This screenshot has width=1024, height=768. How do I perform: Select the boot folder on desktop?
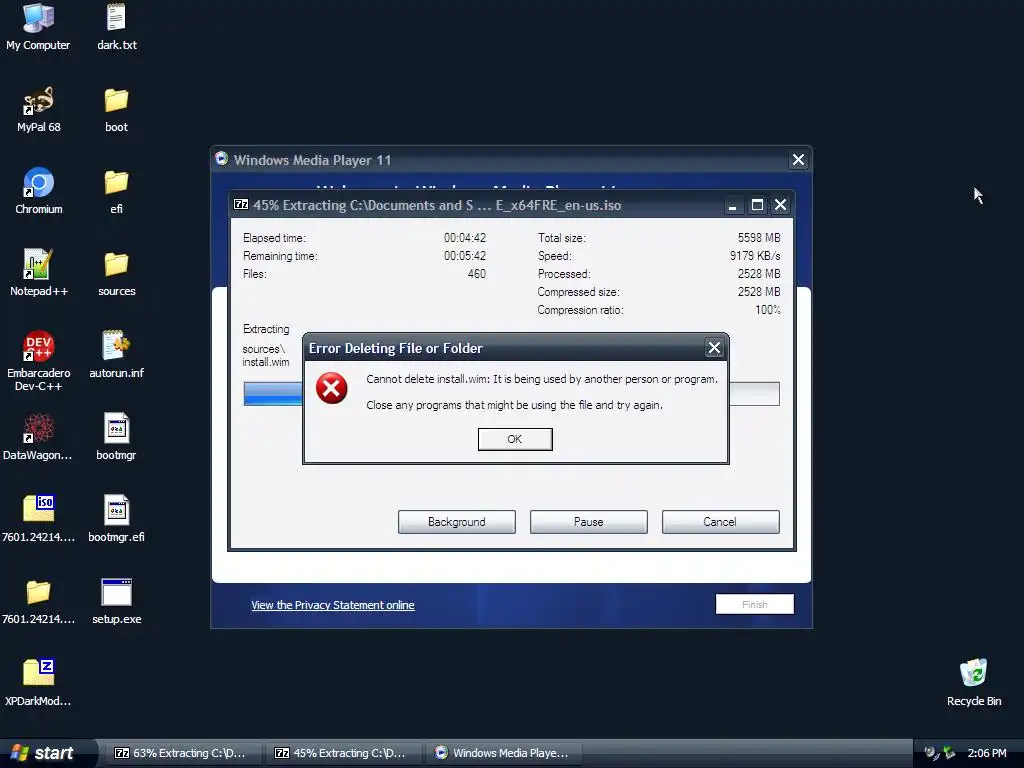116,108
